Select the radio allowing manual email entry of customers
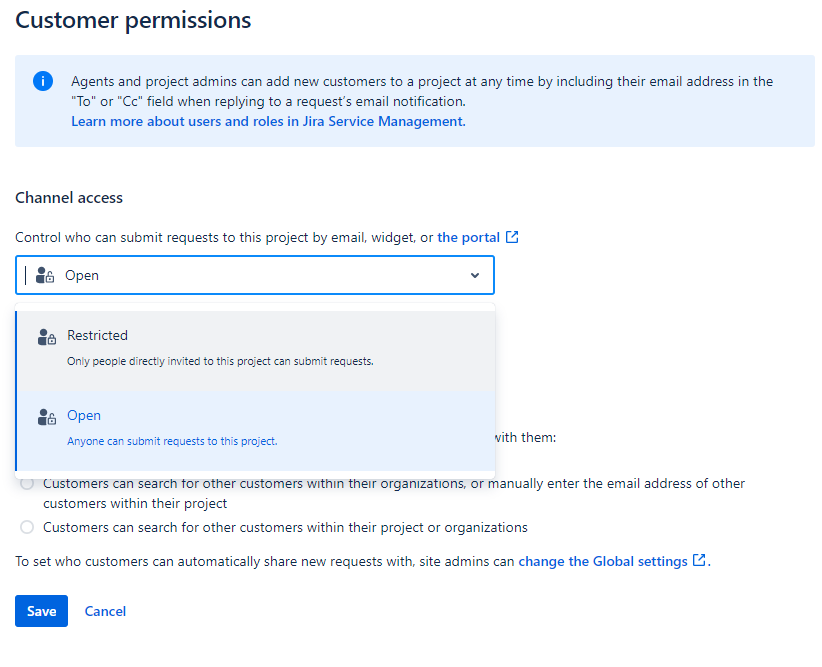The width and height of the screenshot is (822, 667). pyautogui.click(x=26, y=483)
